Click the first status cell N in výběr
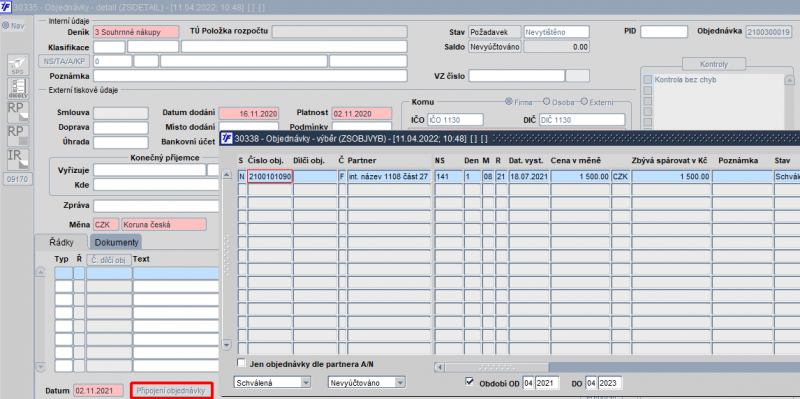The width and height of the screenshot is (800, 399). (x=242, y=177)
